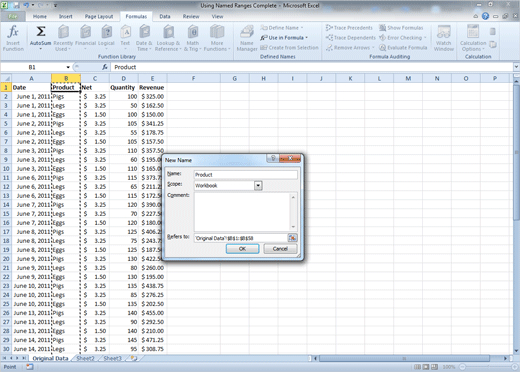Screen dimensions: 520x372
Task: Open Date & Time functions
Action: (x=144, y=38)
